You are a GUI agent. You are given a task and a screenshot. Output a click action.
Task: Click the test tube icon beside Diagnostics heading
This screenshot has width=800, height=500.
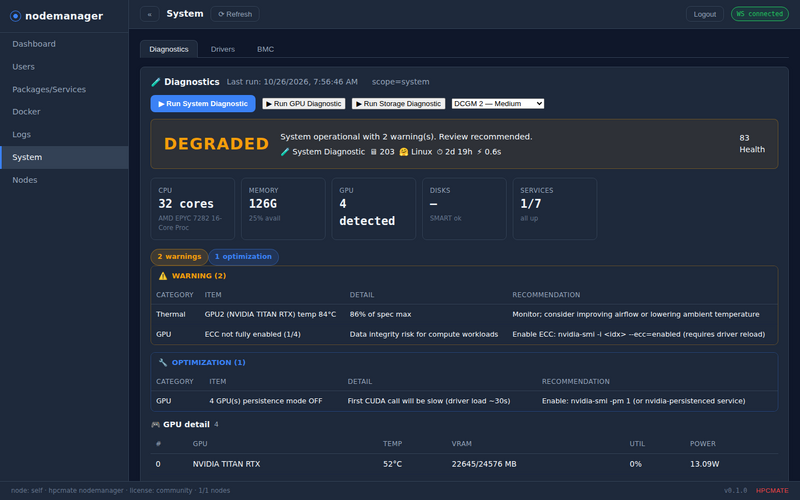point(156,82)
